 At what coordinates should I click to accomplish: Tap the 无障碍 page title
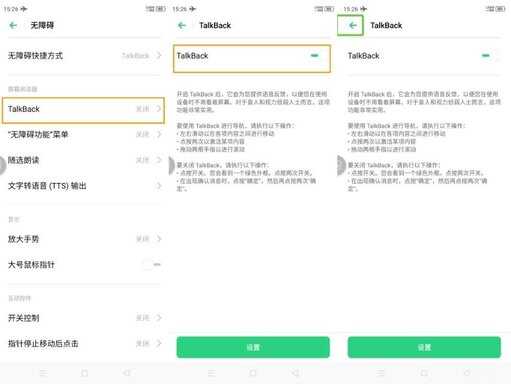42,25
